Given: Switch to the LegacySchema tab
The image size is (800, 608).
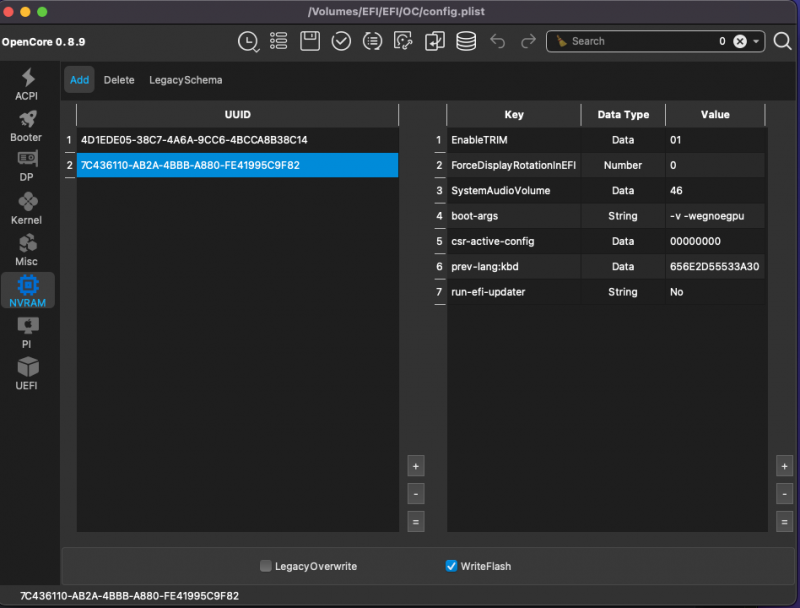Looking at the screenshot, I should tap(186, 80).
